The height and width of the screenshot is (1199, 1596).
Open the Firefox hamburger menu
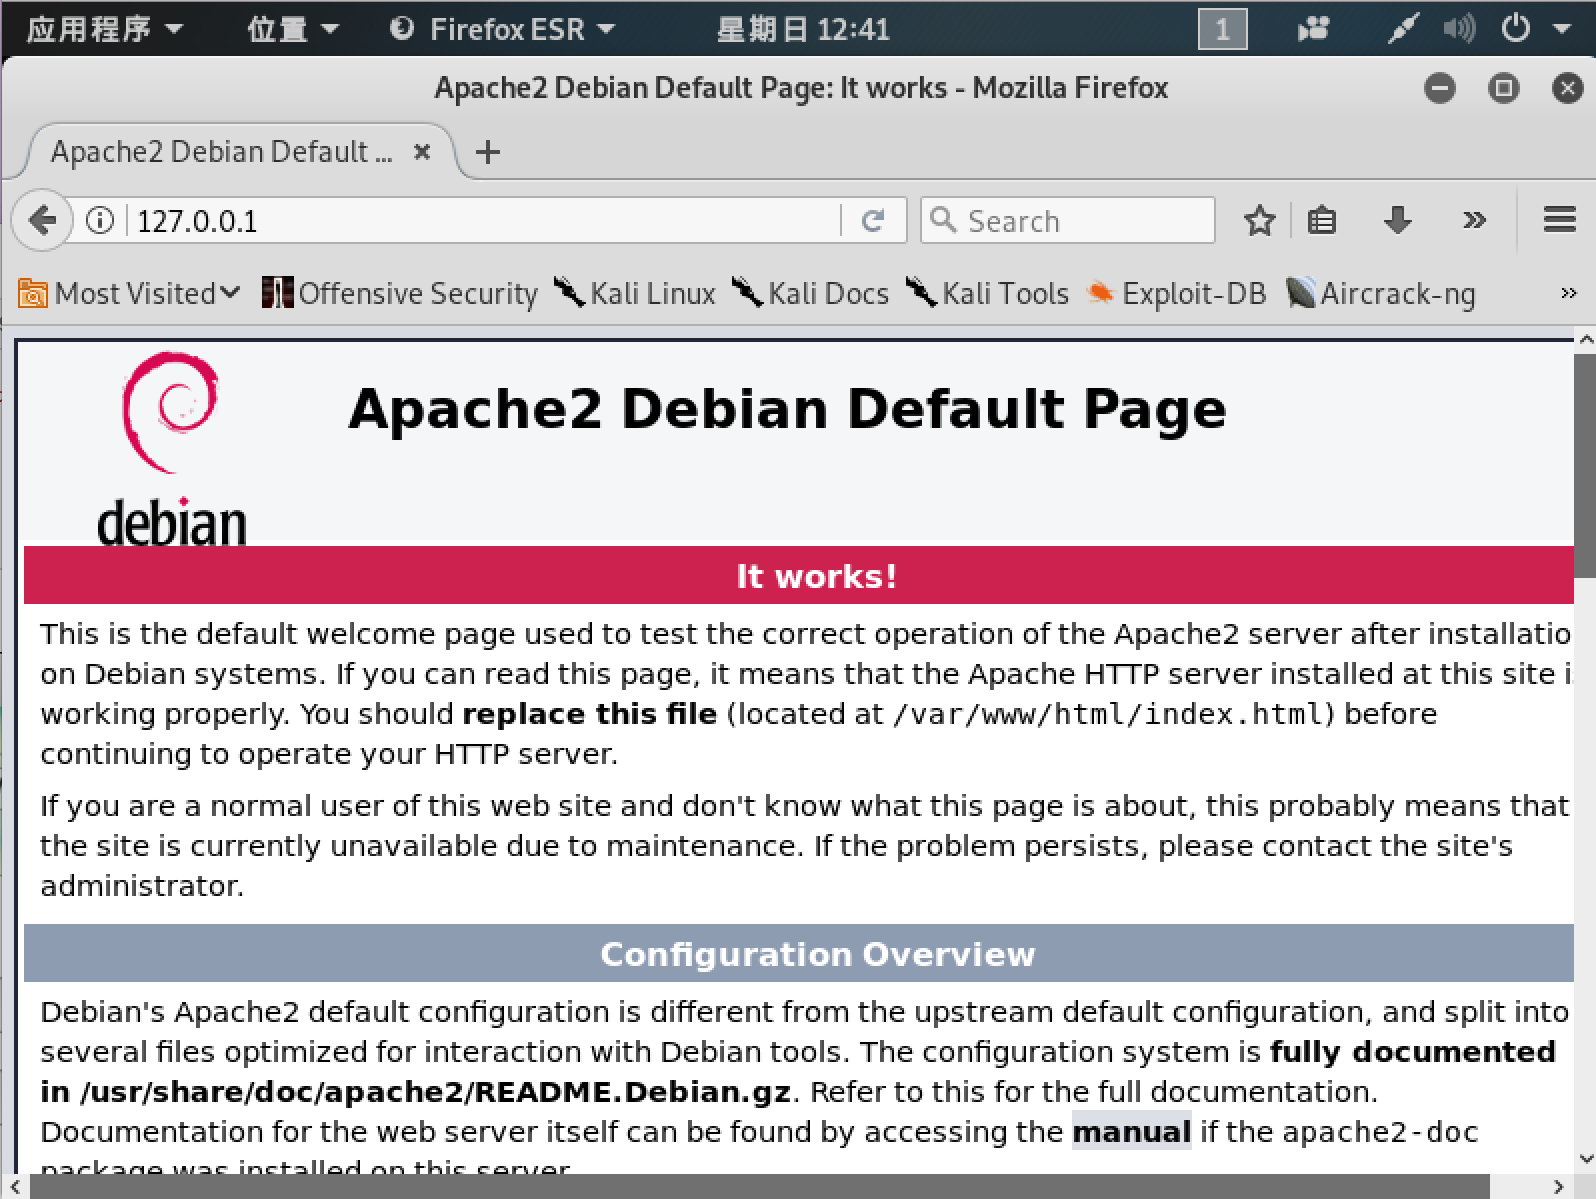(x=1559, y=220)
